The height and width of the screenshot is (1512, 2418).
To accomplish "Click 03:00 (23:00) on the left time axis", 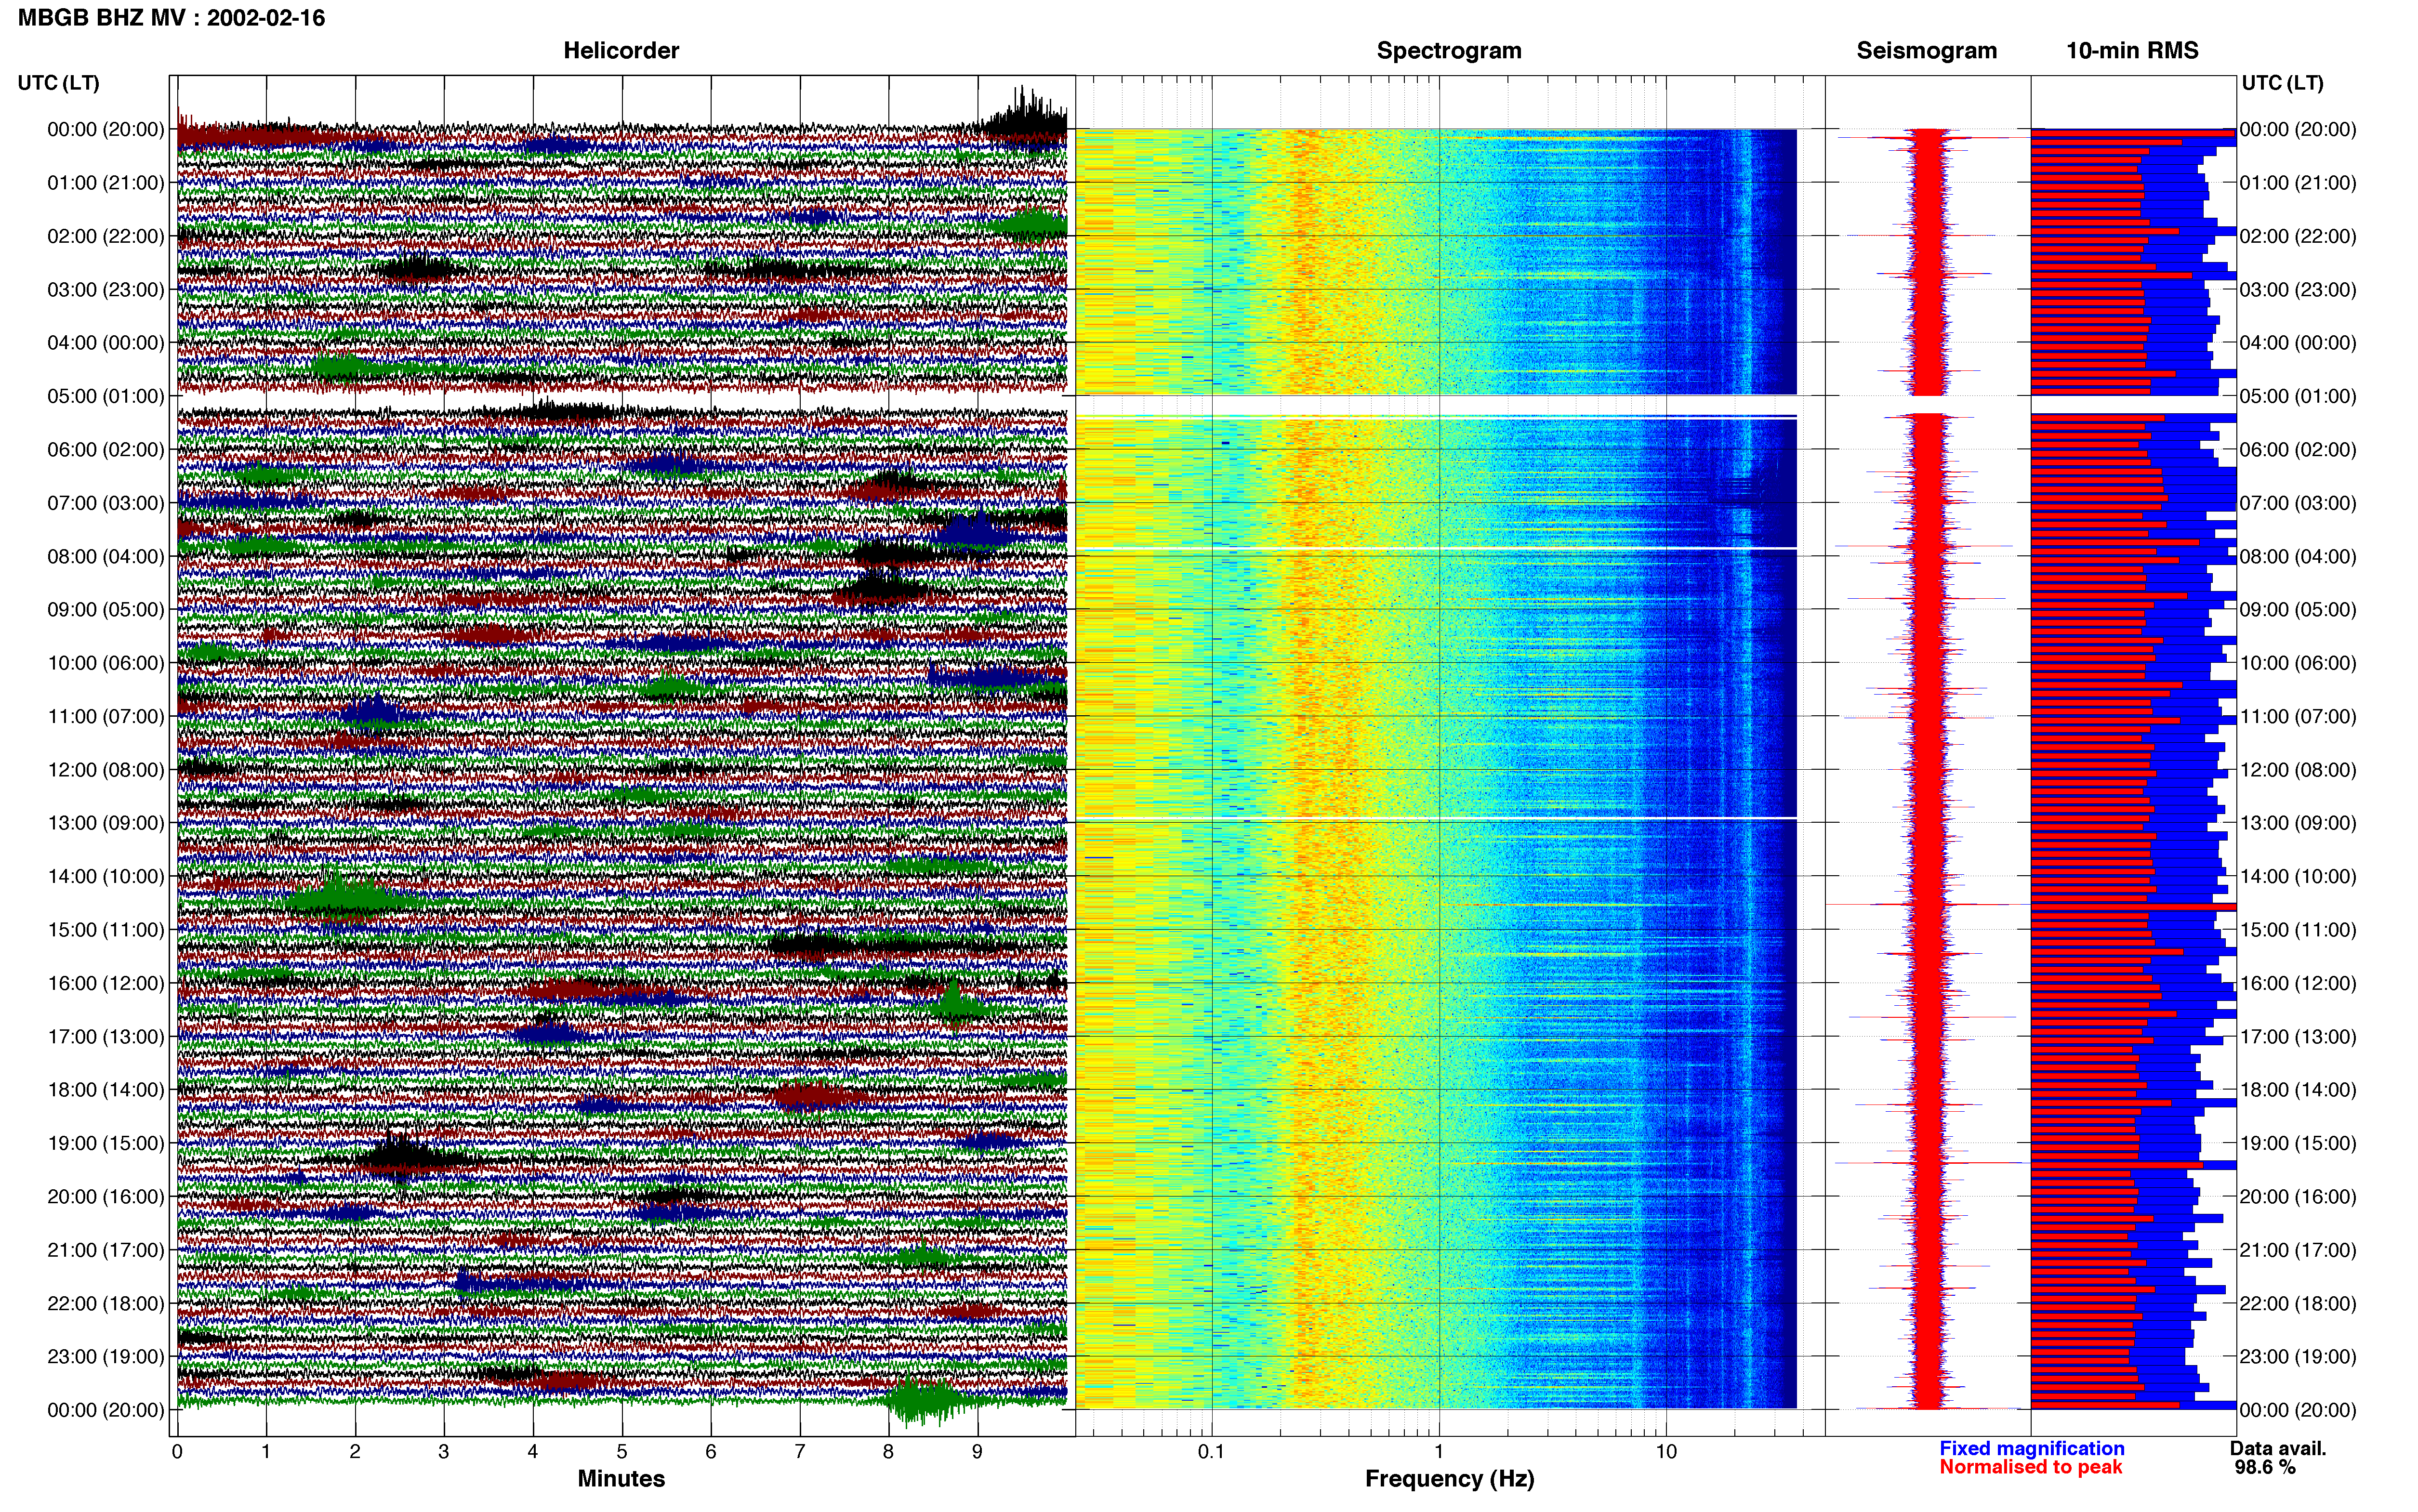I will coord(106,290).
